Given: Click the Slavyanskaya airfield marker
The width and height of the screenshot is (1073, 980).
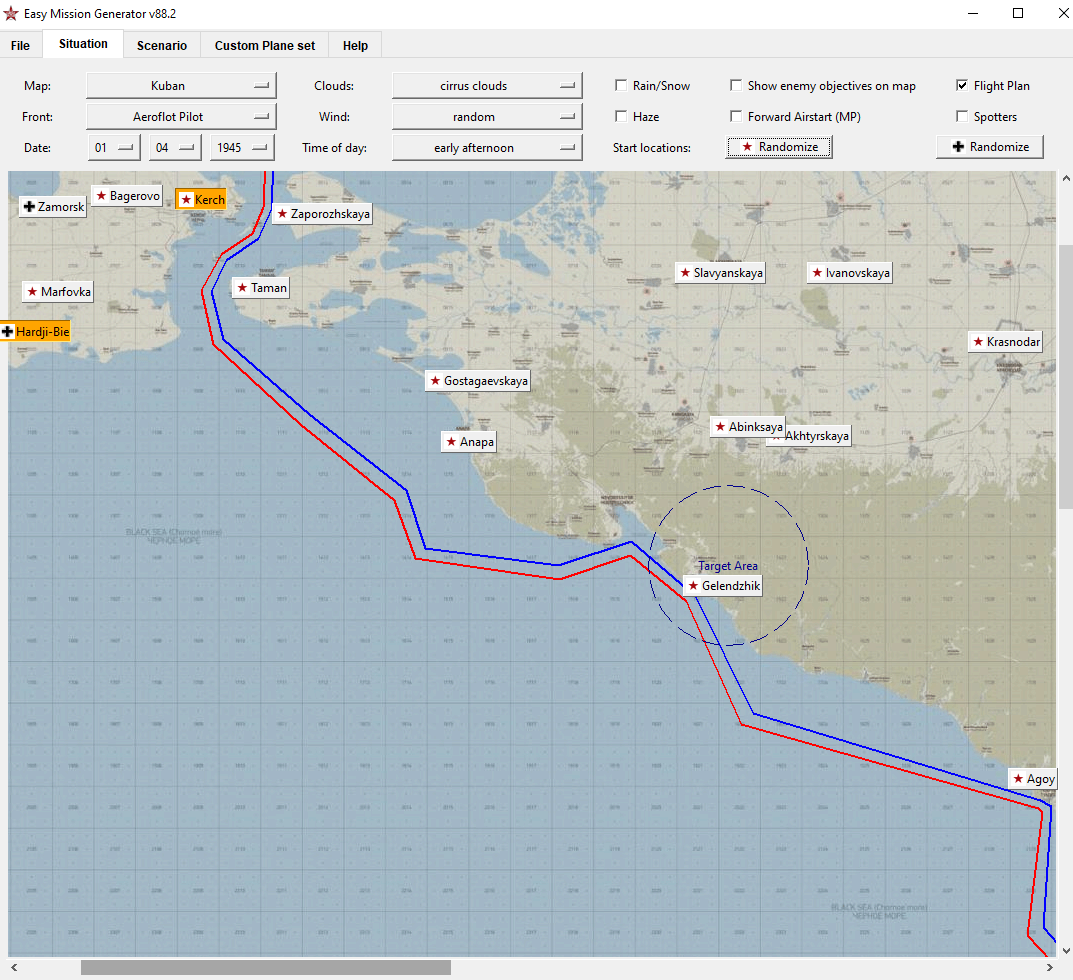Looking at the screenshot, I should pyautogui.click(x=719, y=272).
